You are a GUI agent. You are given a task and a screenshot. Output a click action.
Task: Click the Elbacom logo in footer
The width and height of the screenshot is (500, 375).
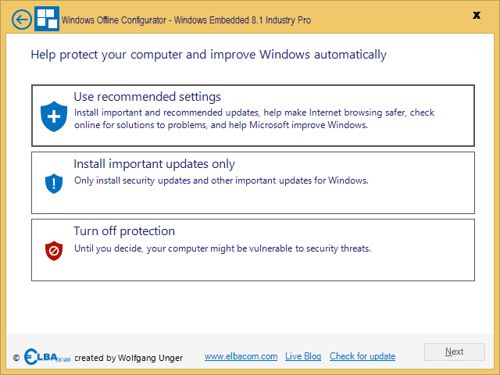pyautogui.click(x=47, y=357)
